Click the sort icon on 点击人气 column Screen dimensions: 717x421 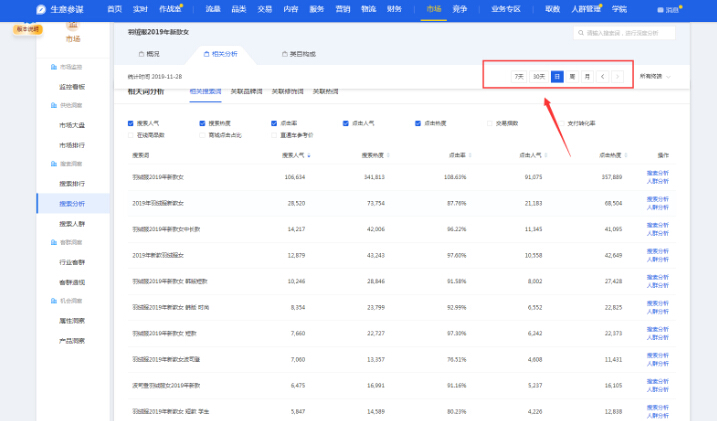pos(546,156)
